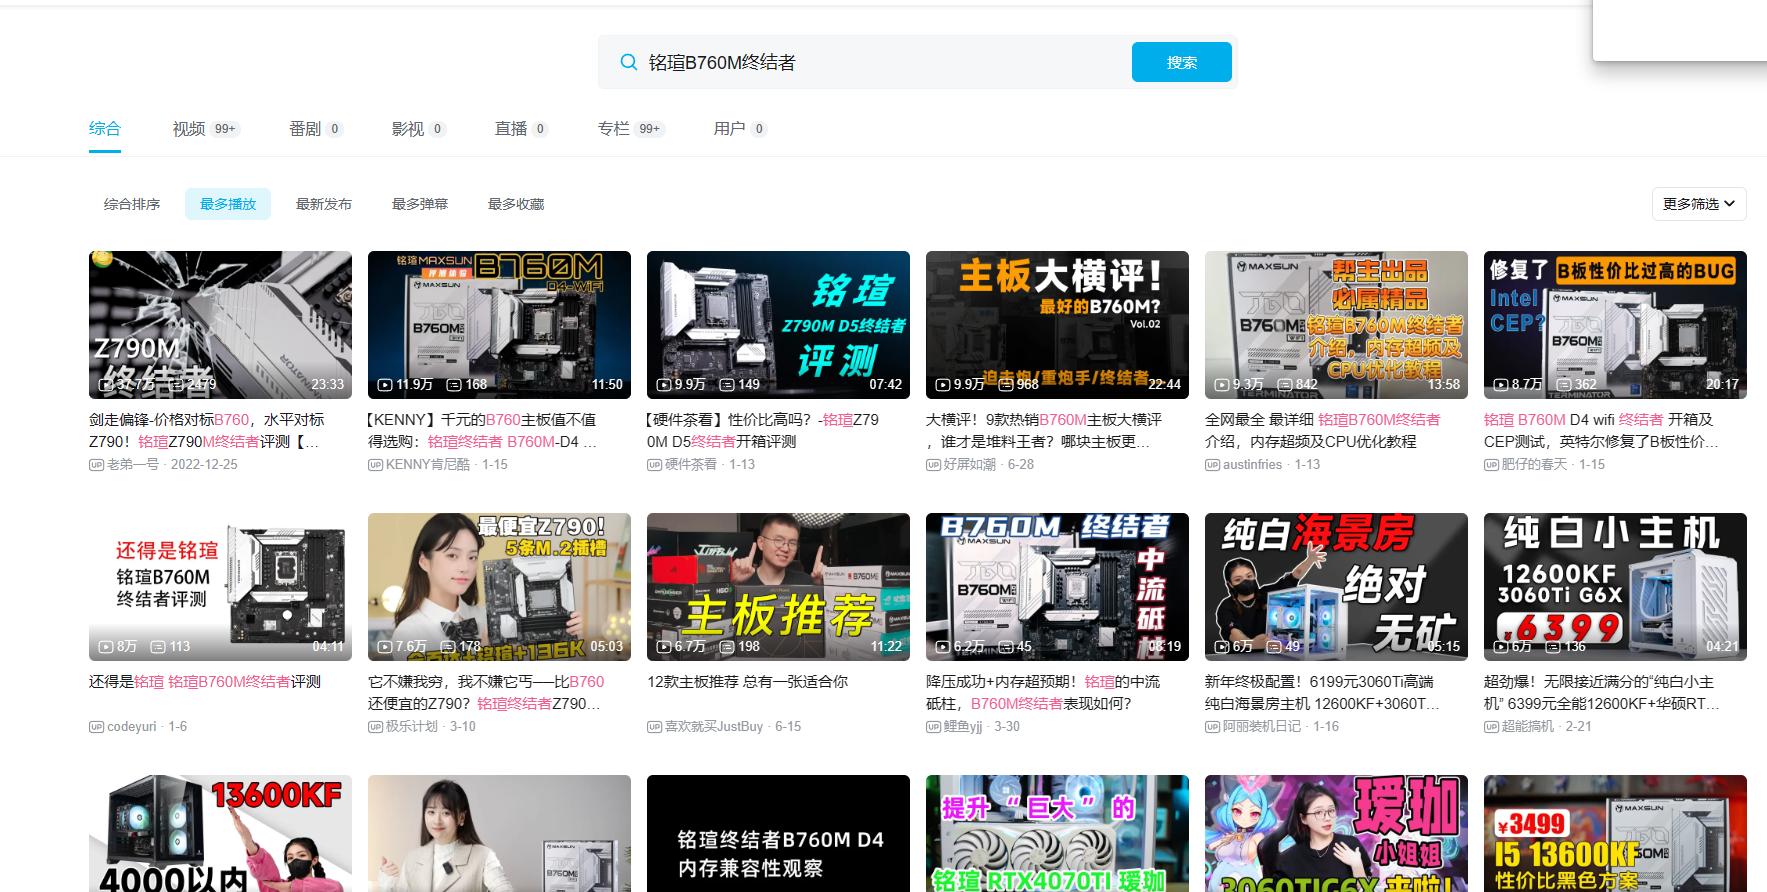Open the 纯白小主机 6399 thumbnail
This screenshot has width=1767, height=892.
pos(1615,587)
